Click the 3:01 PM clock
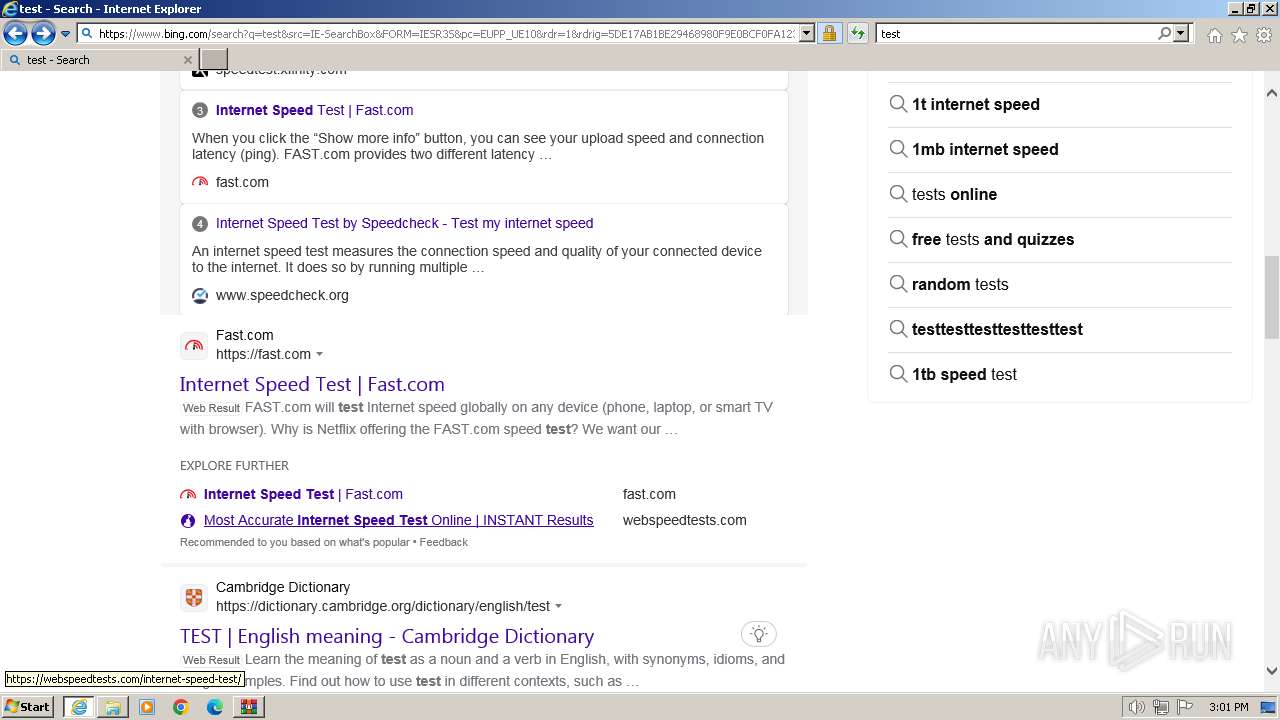The height and width of the screenshot is (720, 1280). click(x=1228, y=707)
